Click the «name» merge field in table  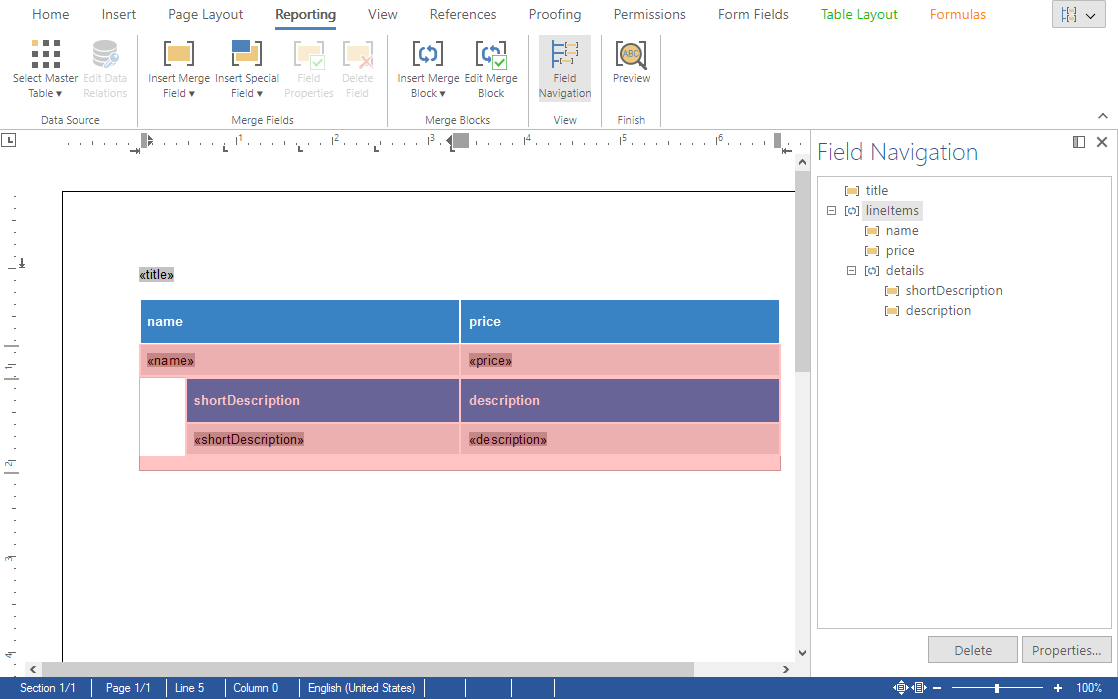(170, 360)
